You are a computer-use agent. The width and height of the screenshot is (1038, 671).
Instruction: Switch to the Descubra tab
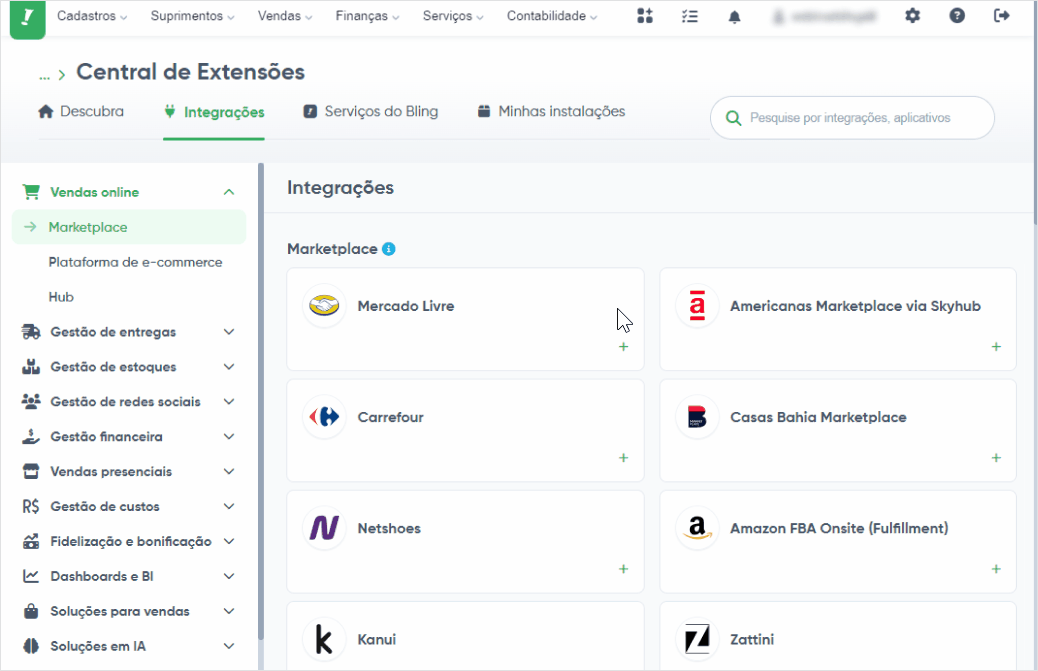click(x=81, y=111)
